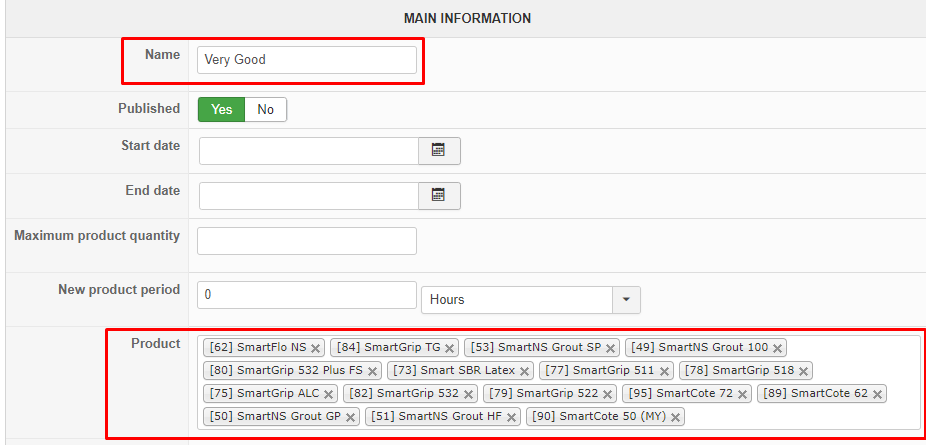Remove the [78] SmartGrip 518 tag

(x=803, y=371)
